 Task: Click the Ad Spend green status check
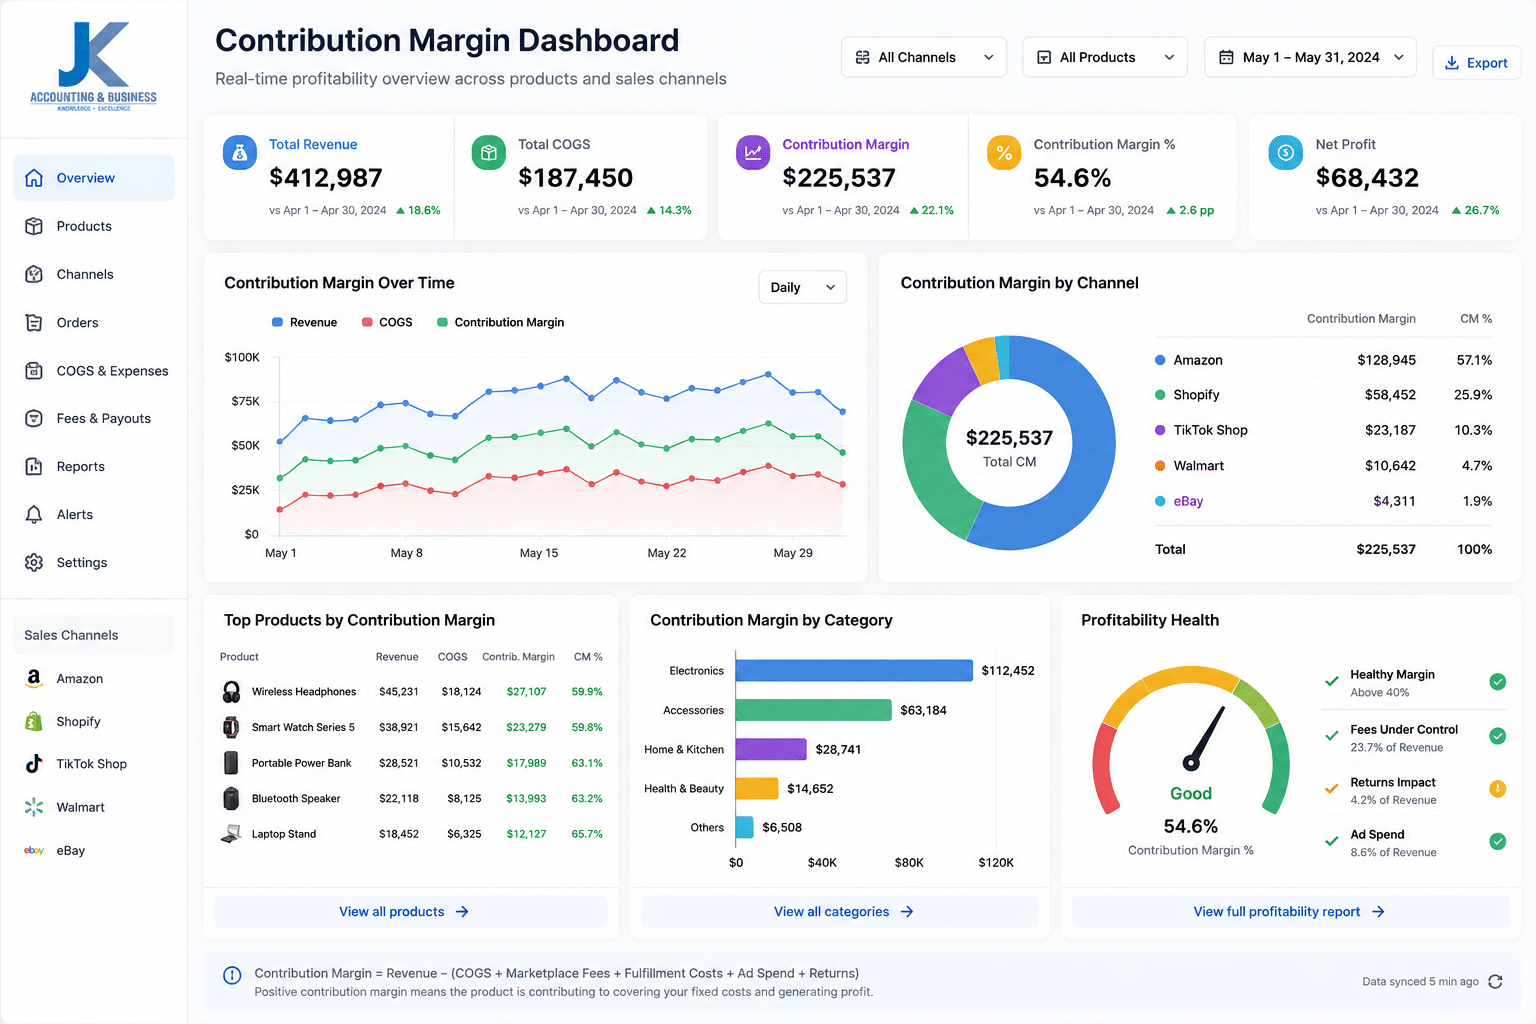coord(1498,841)
